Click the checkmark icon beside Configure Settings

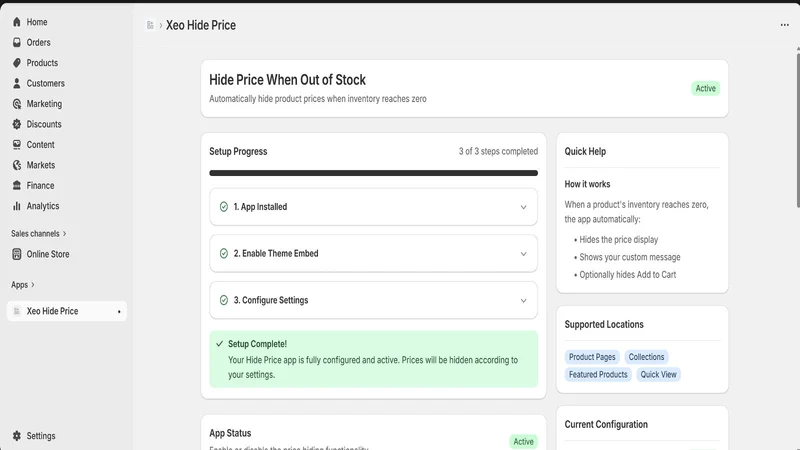223,300
